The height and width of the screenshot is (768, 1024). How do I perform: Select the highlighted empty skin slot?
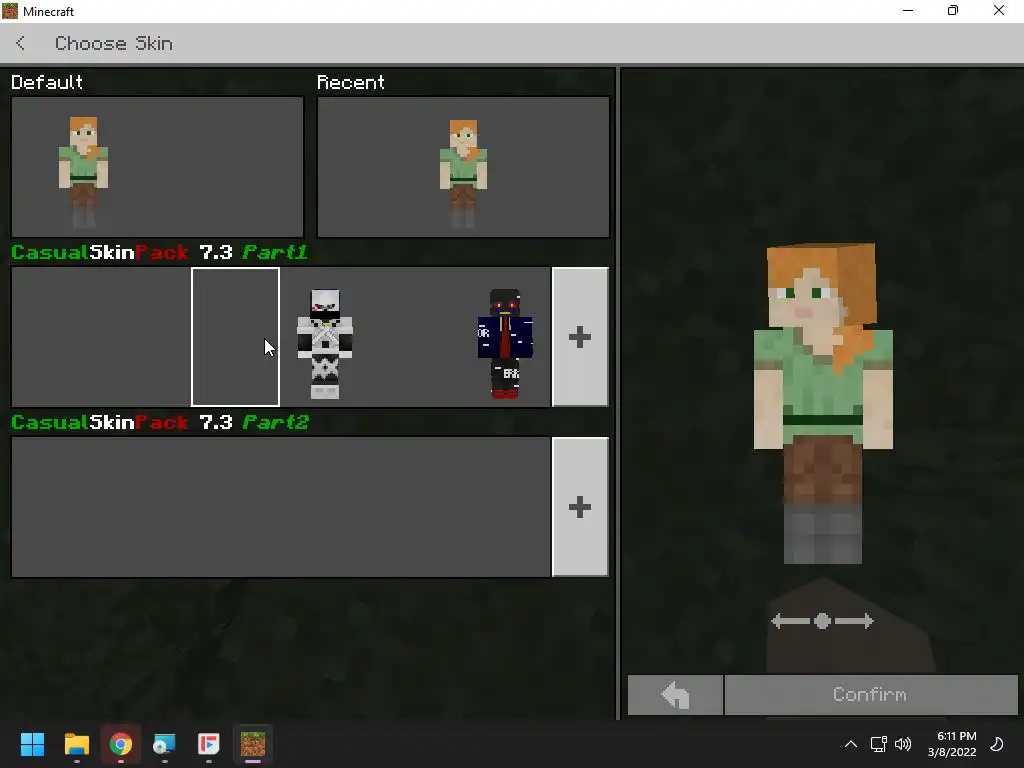pos(235,337)
